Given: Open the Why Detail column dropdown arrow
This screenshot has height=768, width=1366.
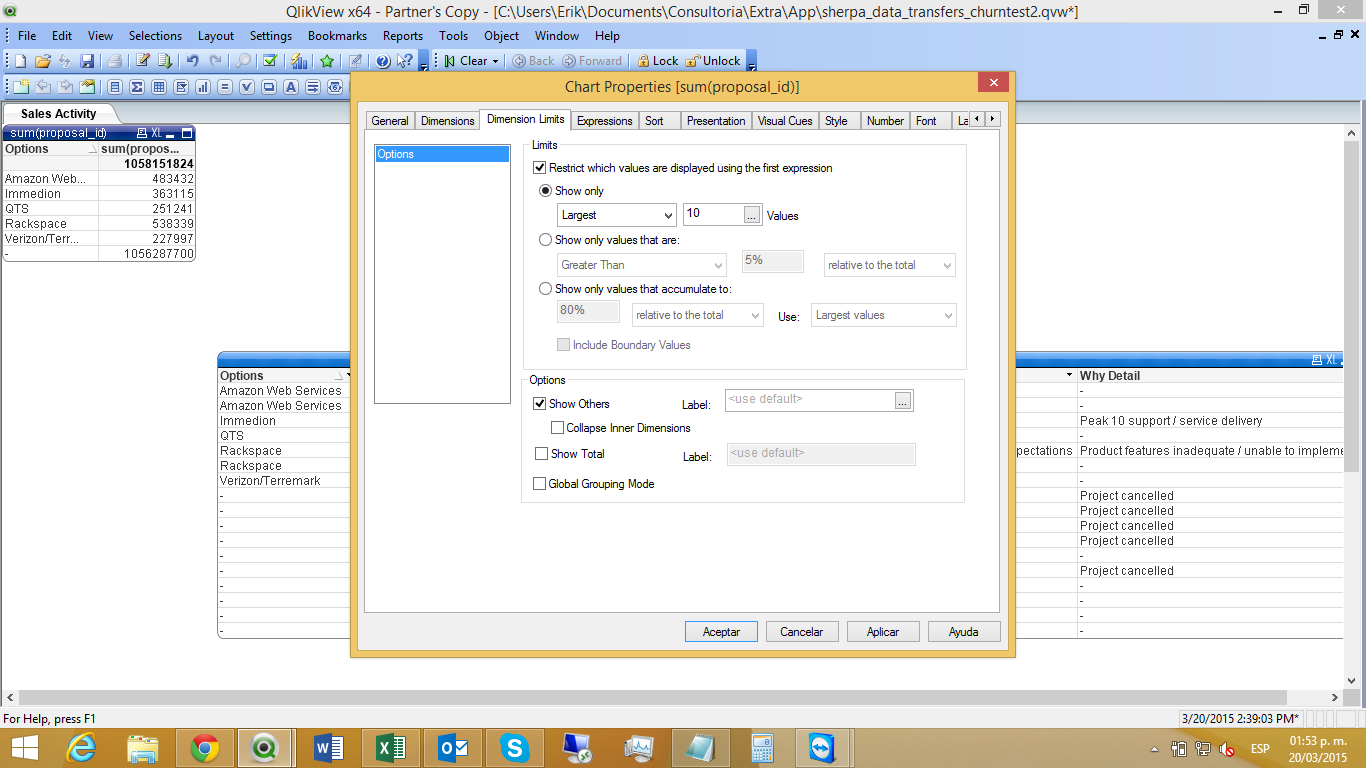Looking at the screenshot, I should coord(1071,376).
